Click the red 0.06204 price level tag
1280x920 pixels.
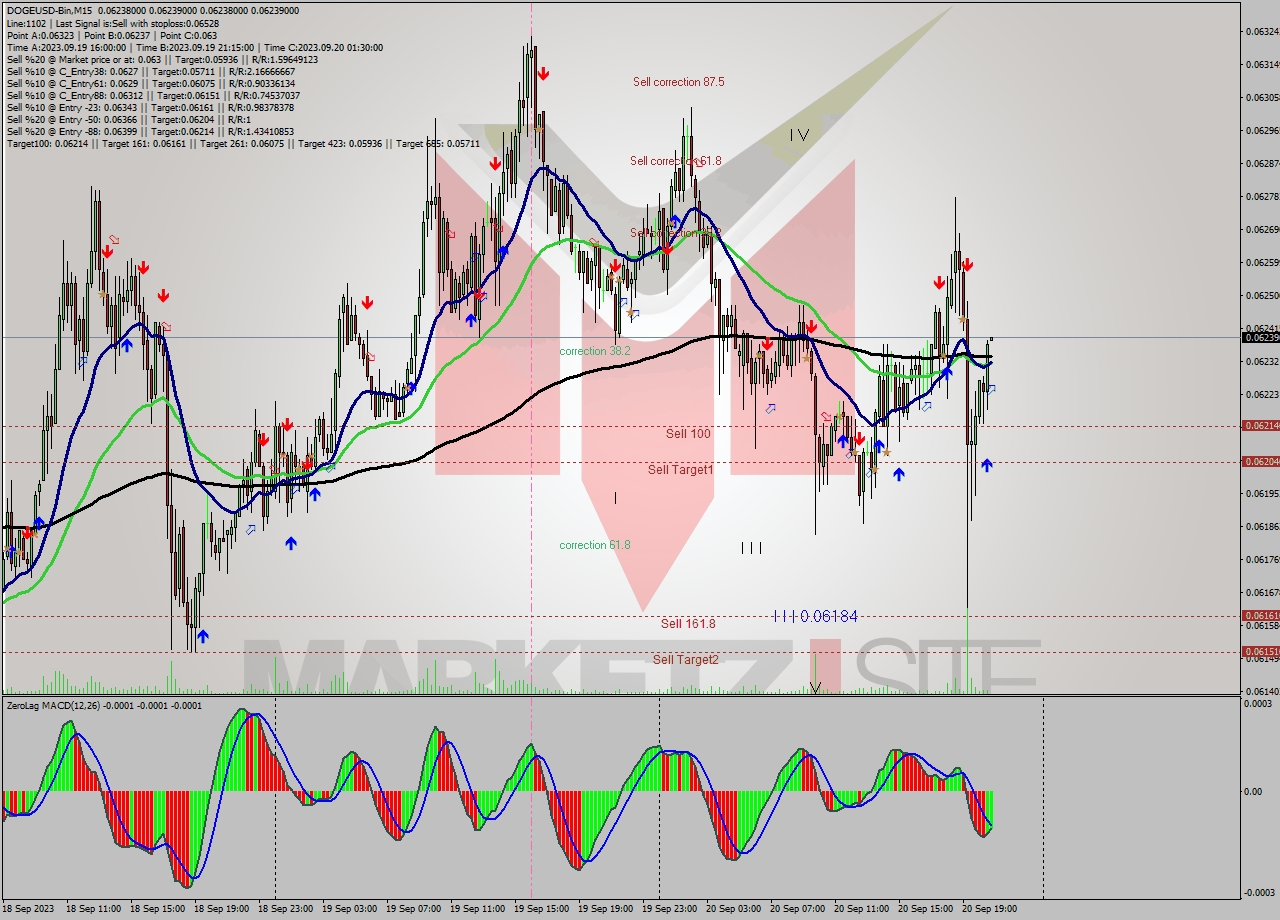1260,461
